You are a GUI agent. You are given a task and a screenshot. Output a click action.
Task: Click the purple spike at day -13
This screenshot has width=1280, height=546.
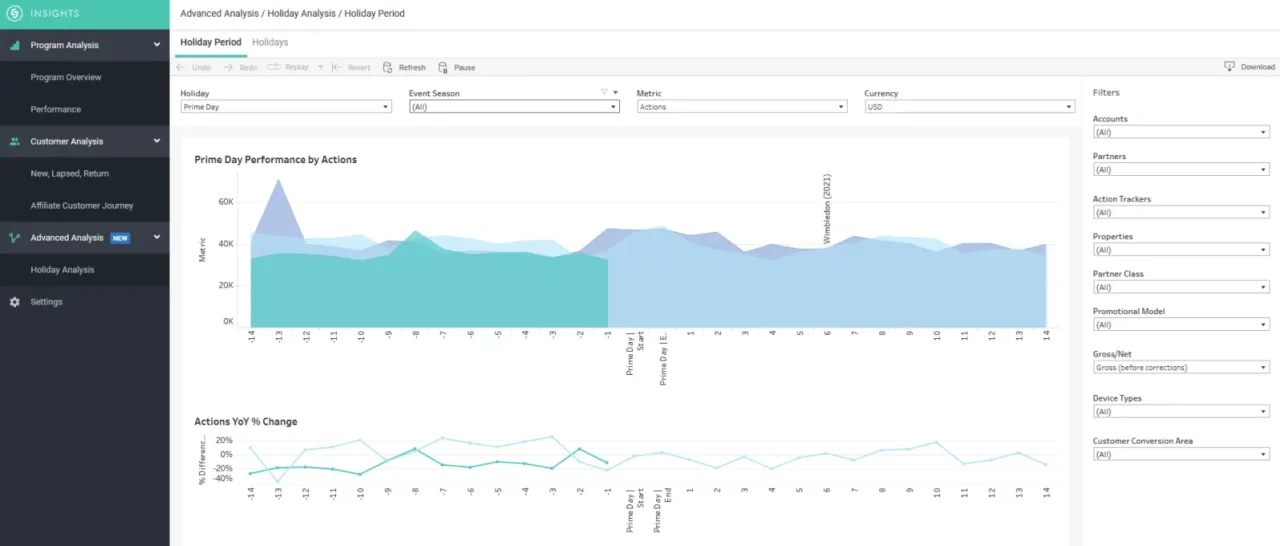pyautogui.click(x=278, y=182)
